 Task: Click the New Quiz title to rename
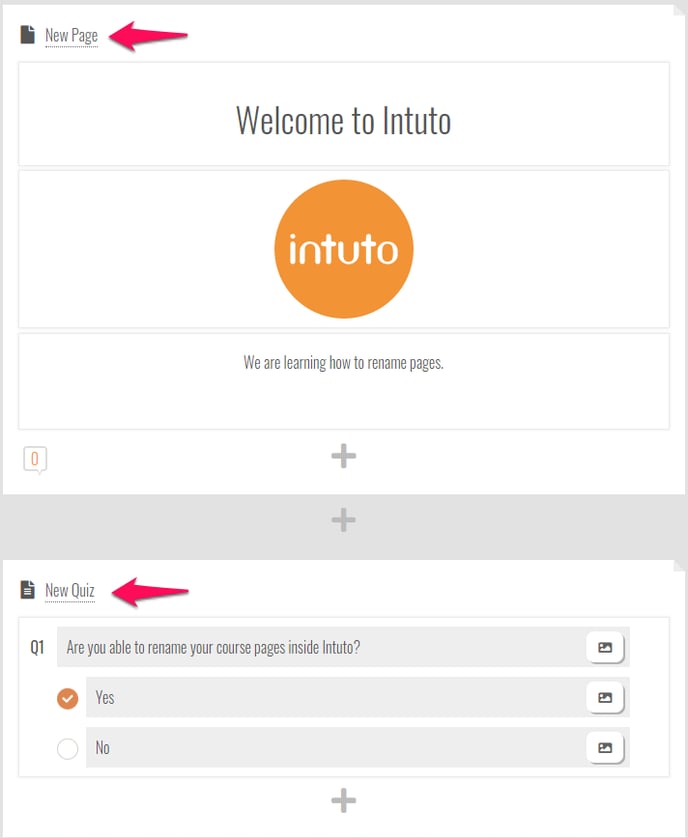[70, 591]
